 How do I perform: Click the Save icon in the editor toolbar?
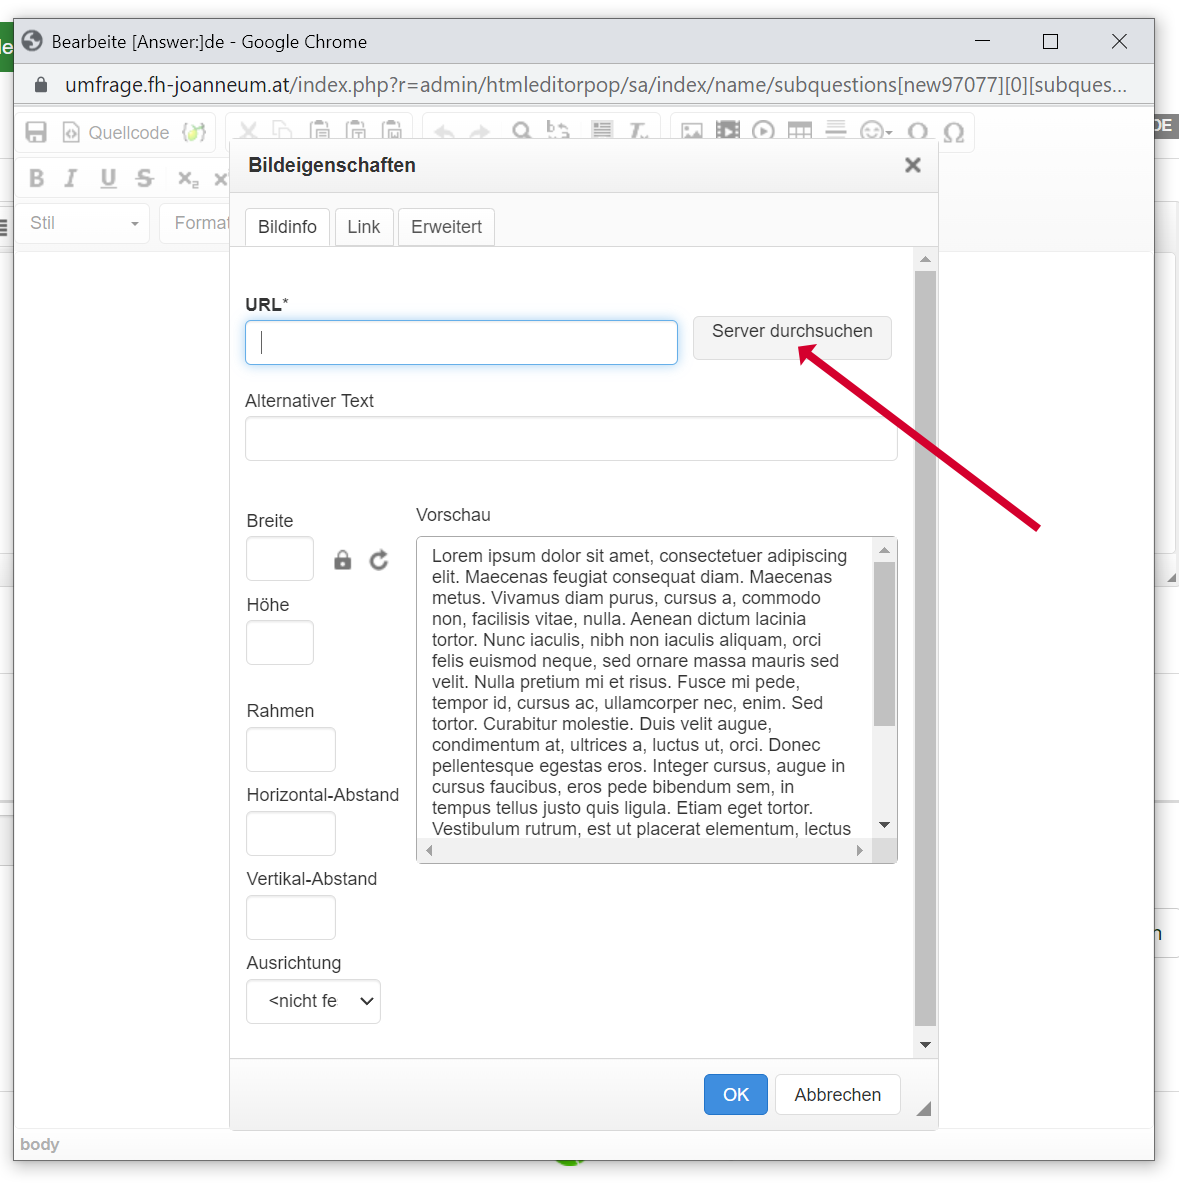36,133
